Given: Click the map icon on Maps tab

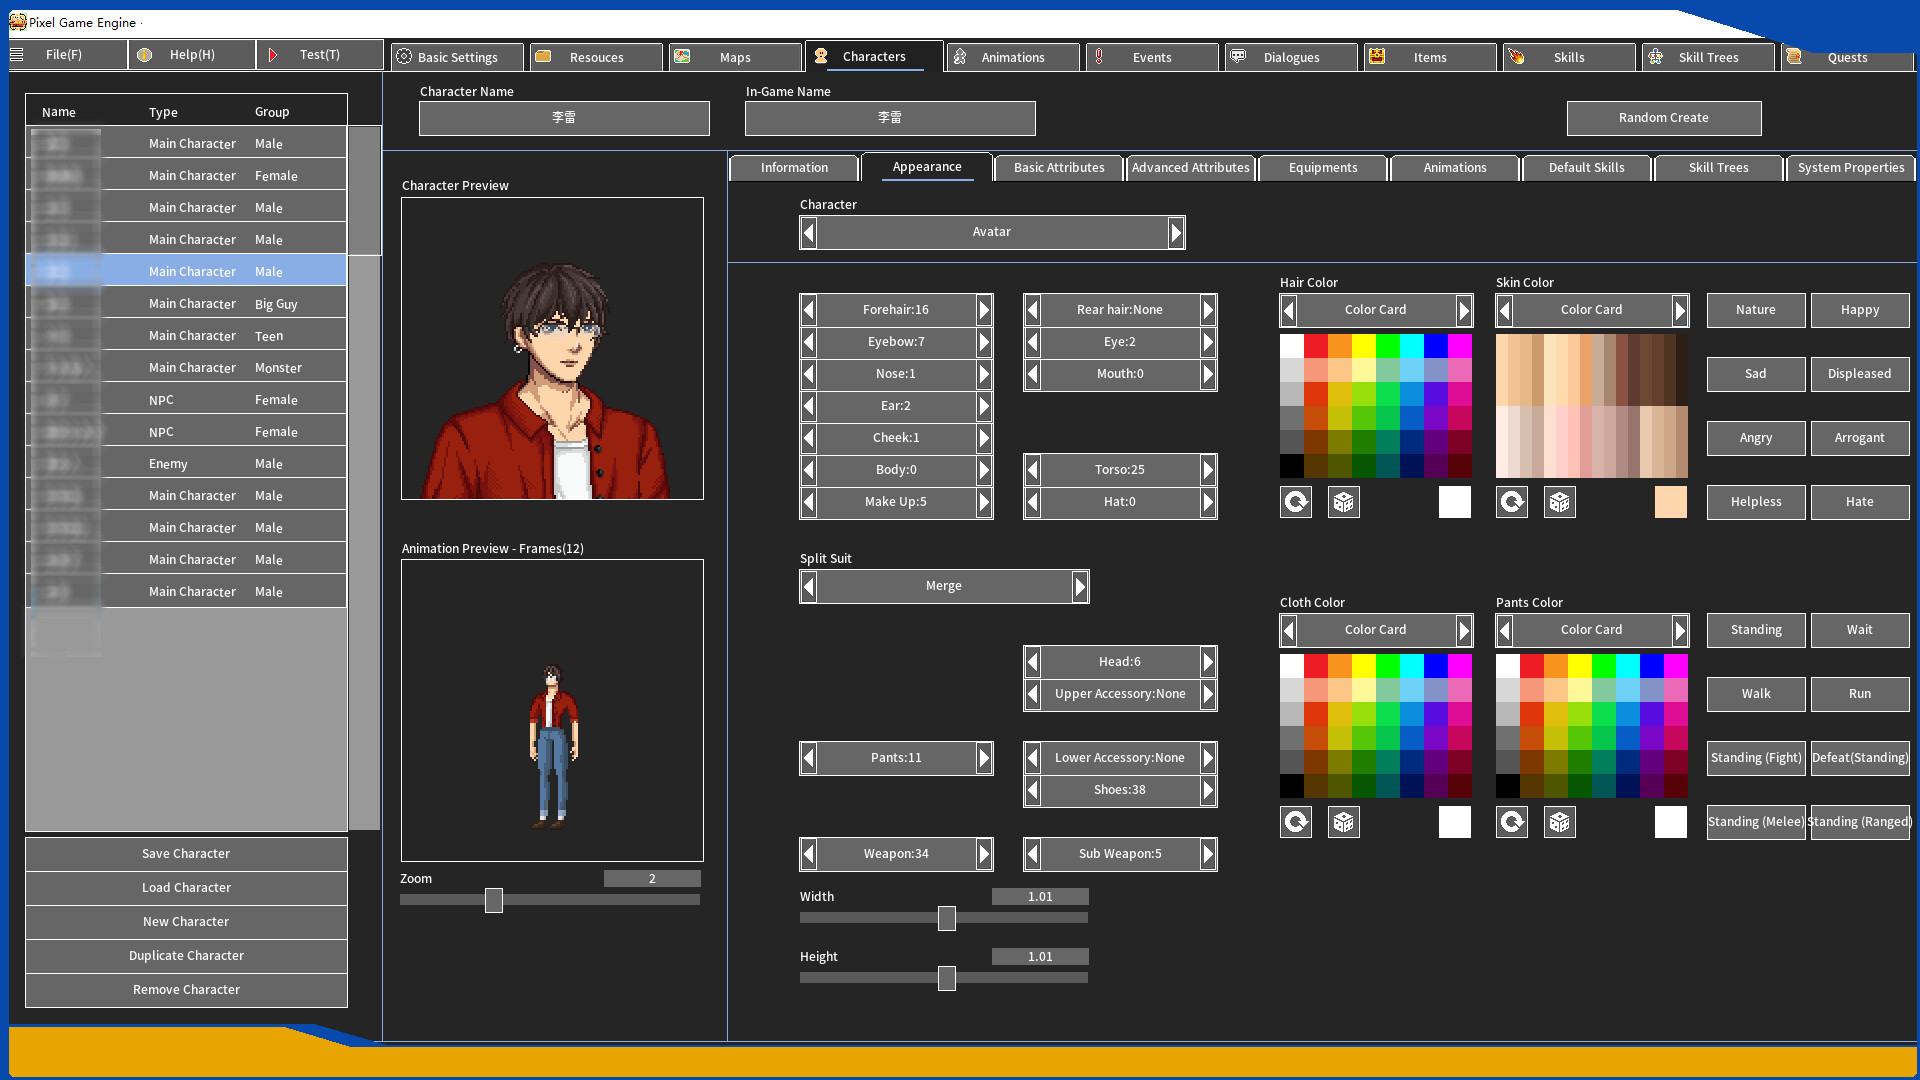Looking at the screenshot, I should tap(682, 57).
